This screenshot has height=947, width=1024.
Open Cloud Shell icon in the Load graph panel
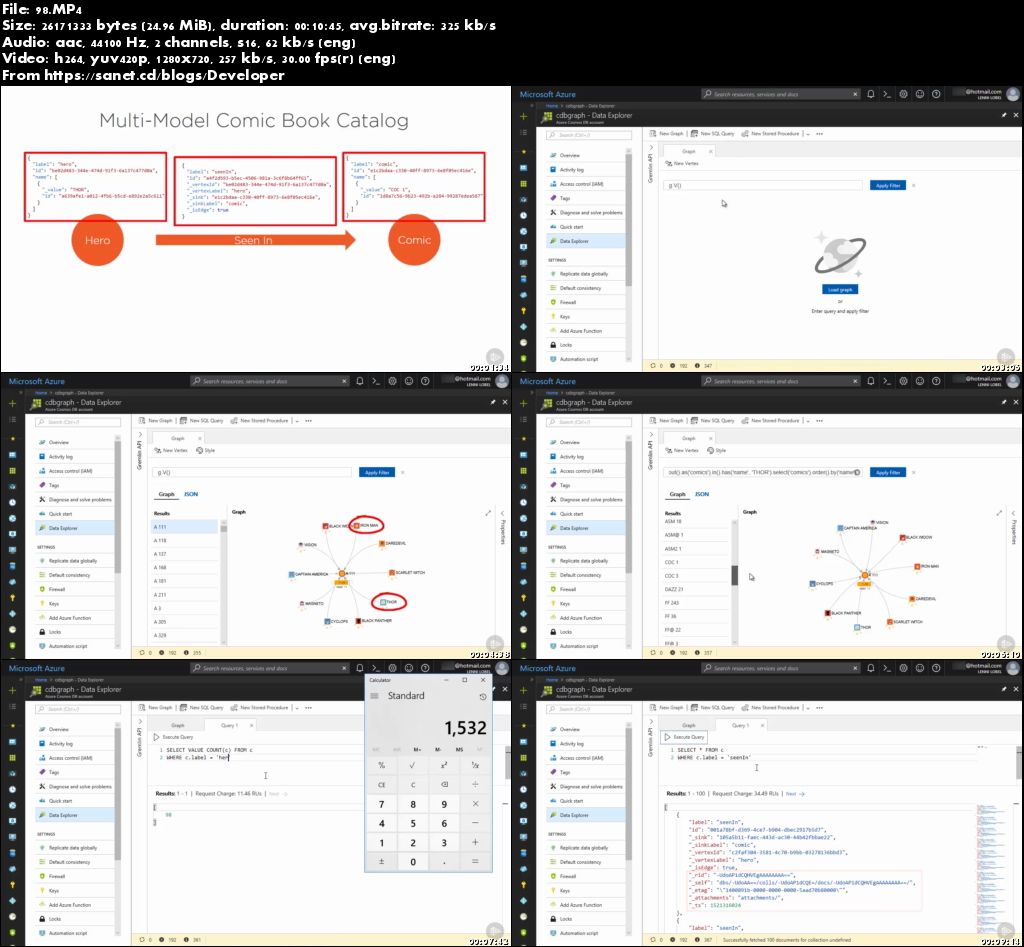[887, 94]
